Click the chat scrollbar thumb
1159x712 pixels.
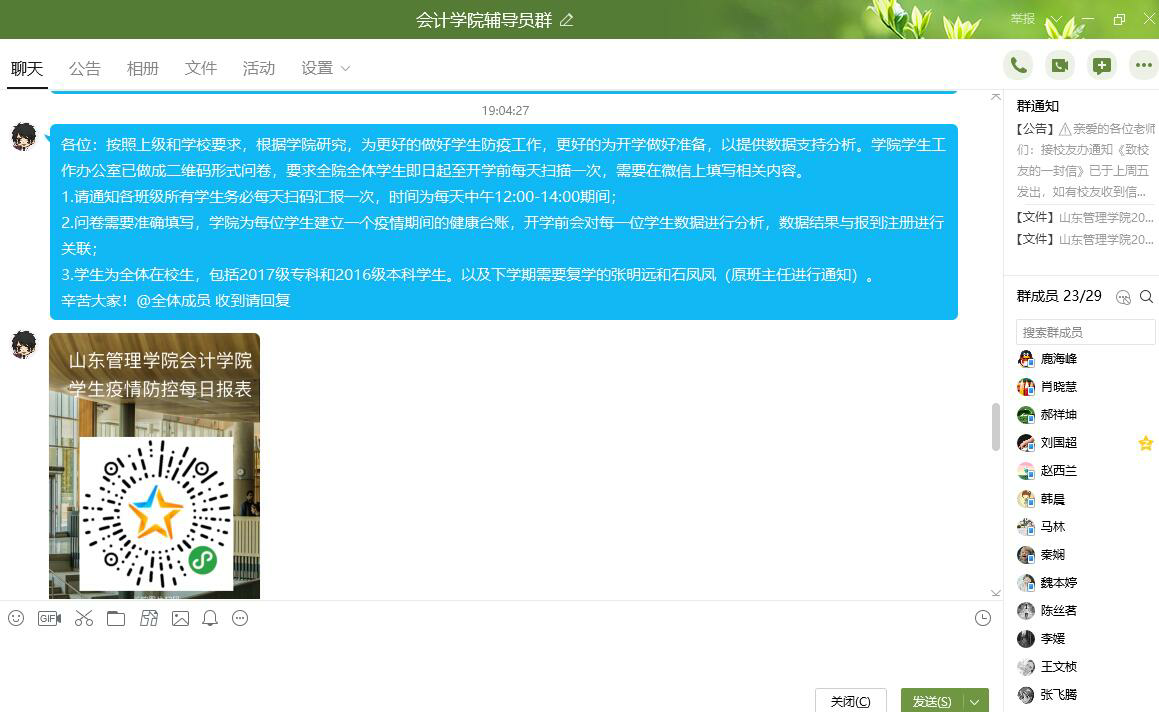[x=996, y=427]
